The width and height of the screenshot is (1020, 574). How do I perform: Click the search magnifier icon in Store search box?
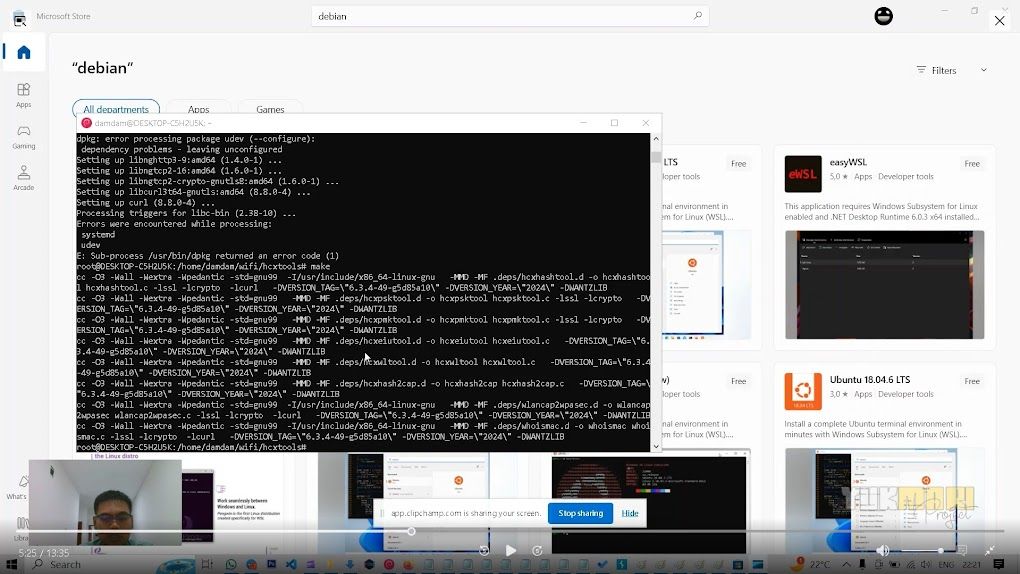coord(697,16)
